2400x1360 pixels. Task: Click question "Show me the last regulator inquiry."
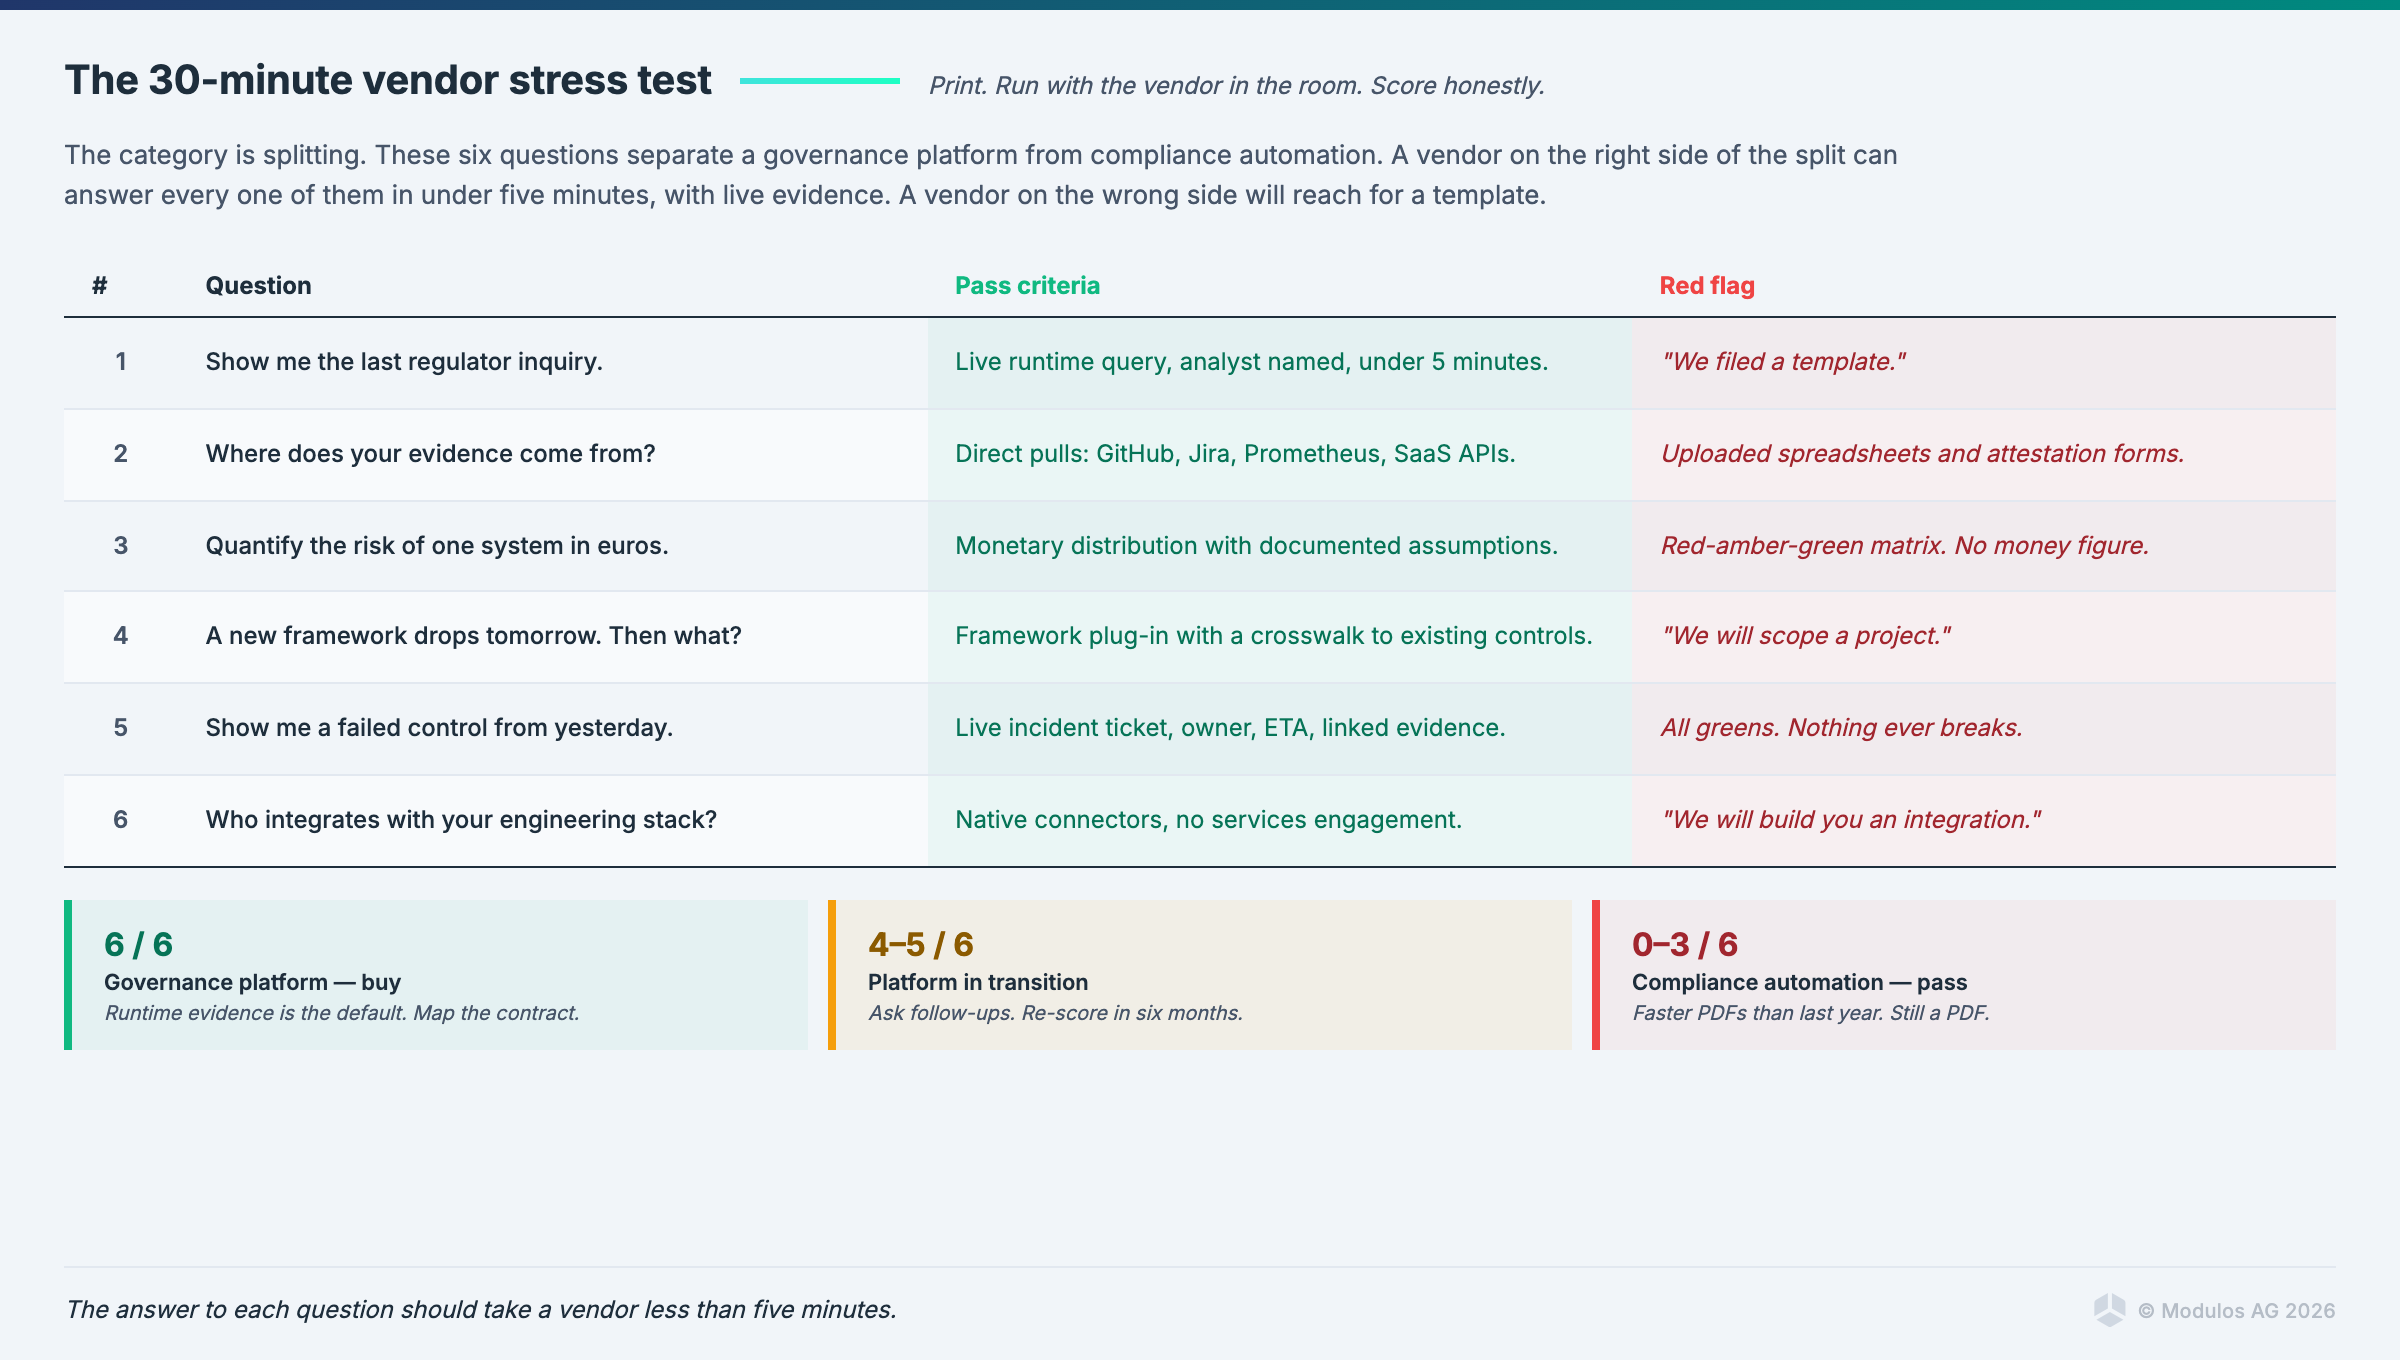tap(404, 362)
